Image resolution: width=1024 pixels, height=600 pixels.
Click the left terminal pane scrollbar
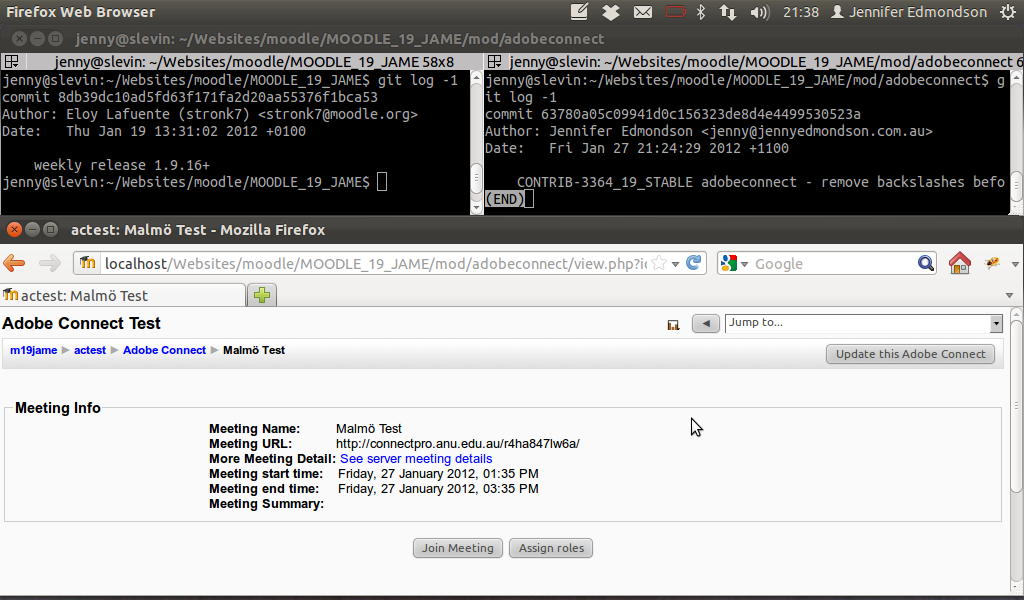click(x=476, y=142)
